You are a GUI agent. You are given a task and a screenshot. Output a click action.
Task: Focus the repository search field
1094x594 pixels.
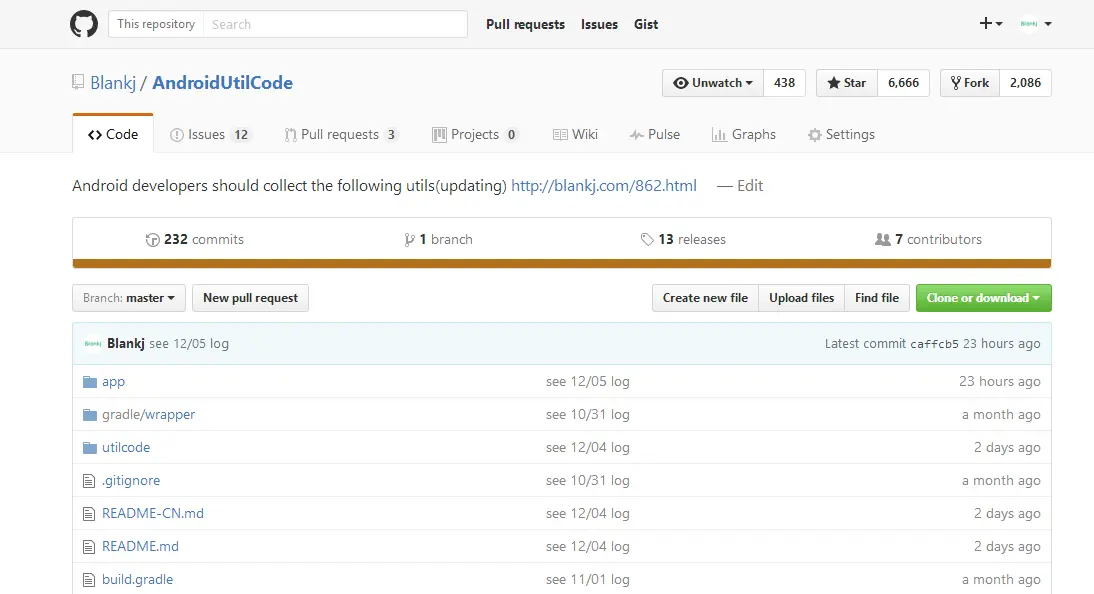tap(335, 24)
